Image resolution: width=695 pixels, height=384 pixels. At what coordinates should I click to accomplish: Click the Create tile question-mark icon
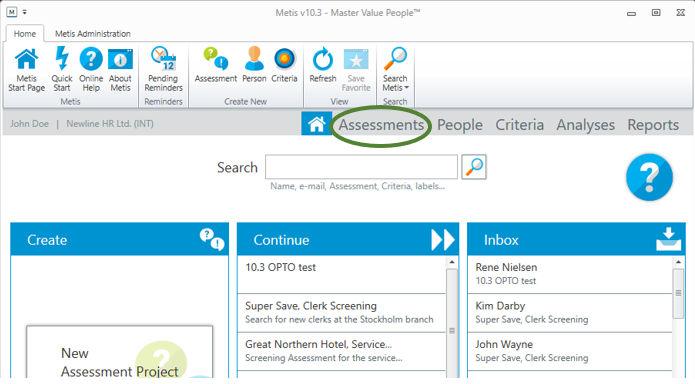tap(212, 239)
